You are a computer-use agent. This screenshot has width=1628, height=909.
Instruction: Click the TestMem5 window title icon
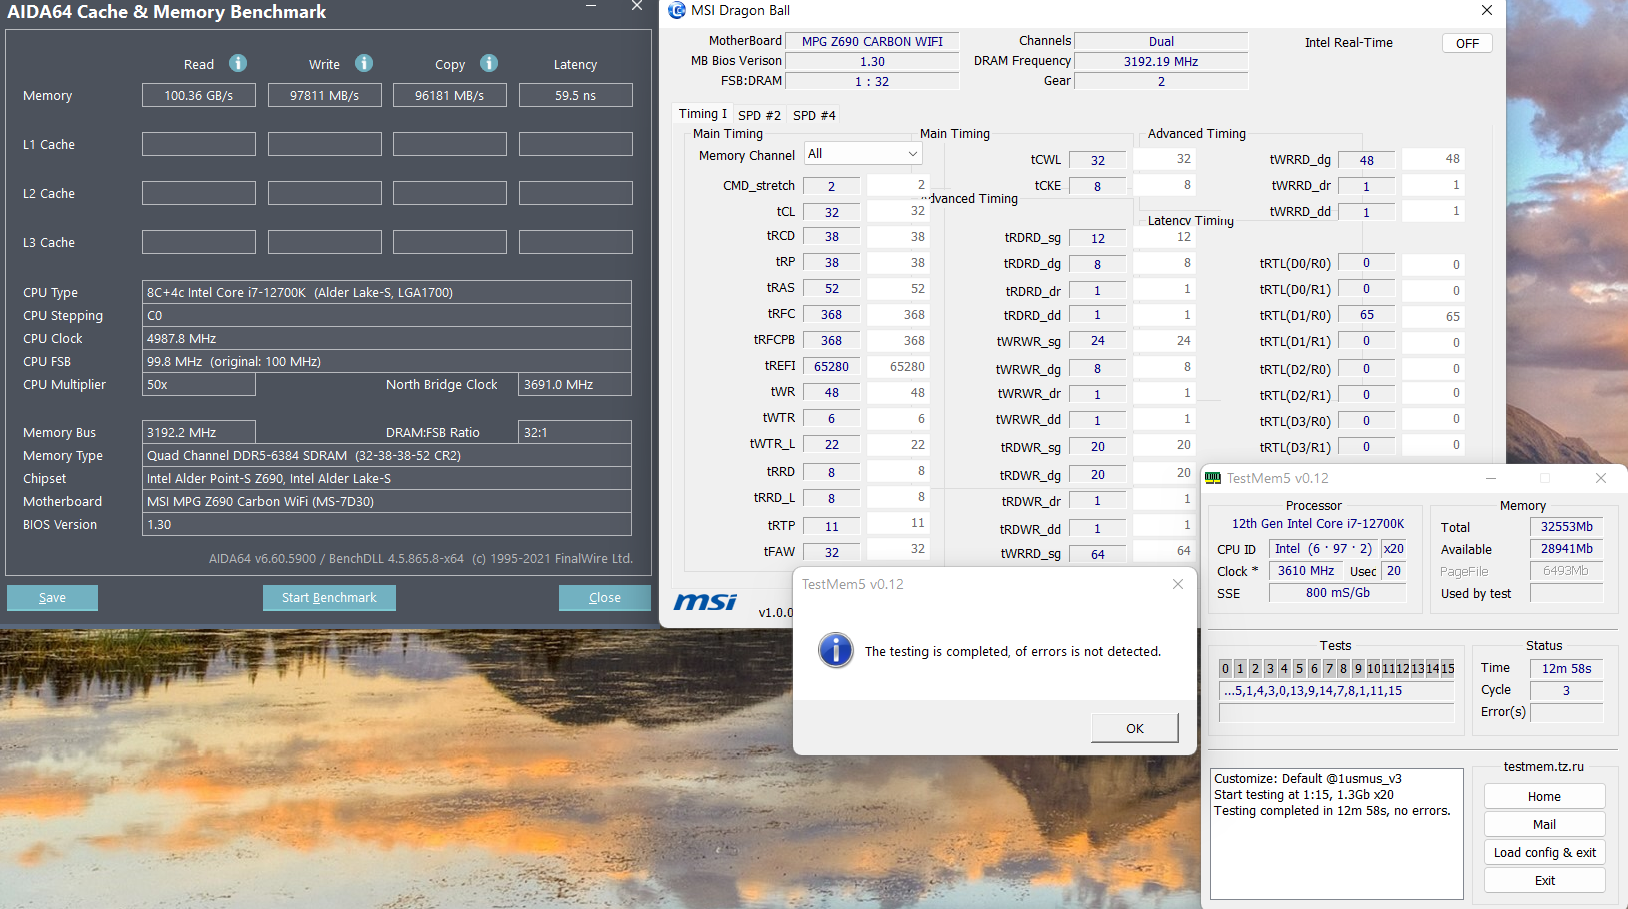[1213, 478]
